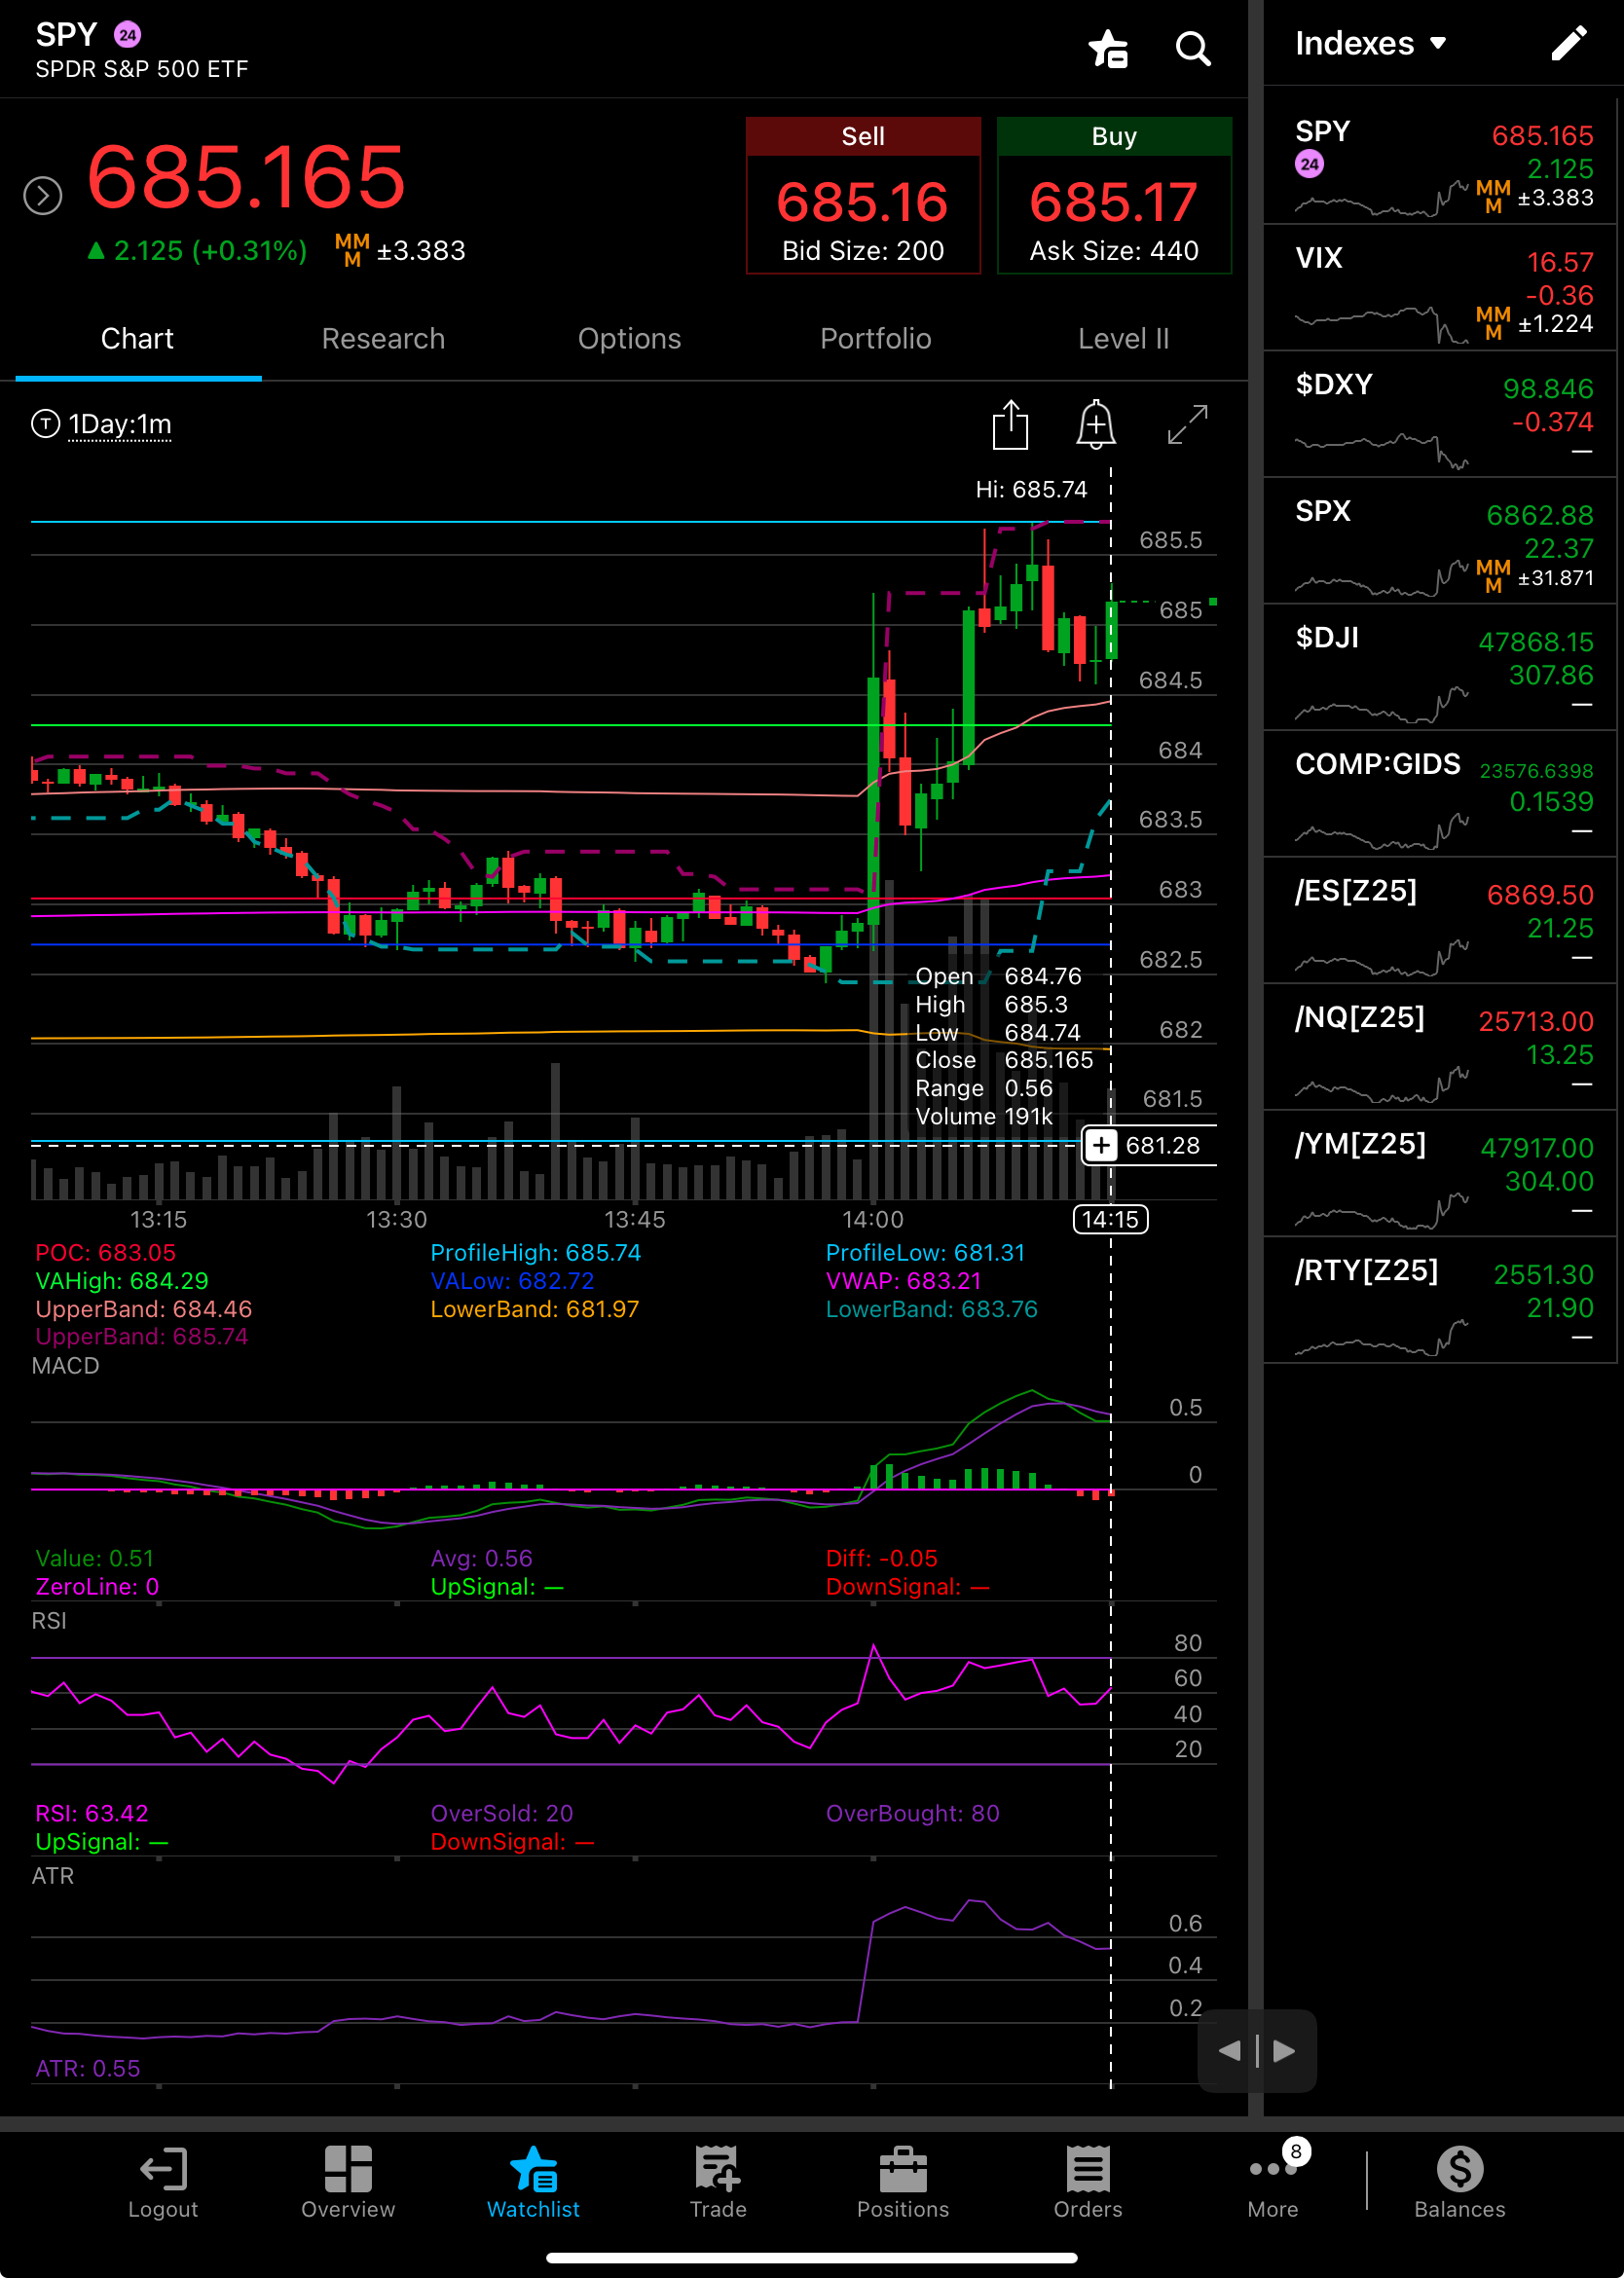Open the Level II tab
1624x2278 pixels.
(1123, 339)
